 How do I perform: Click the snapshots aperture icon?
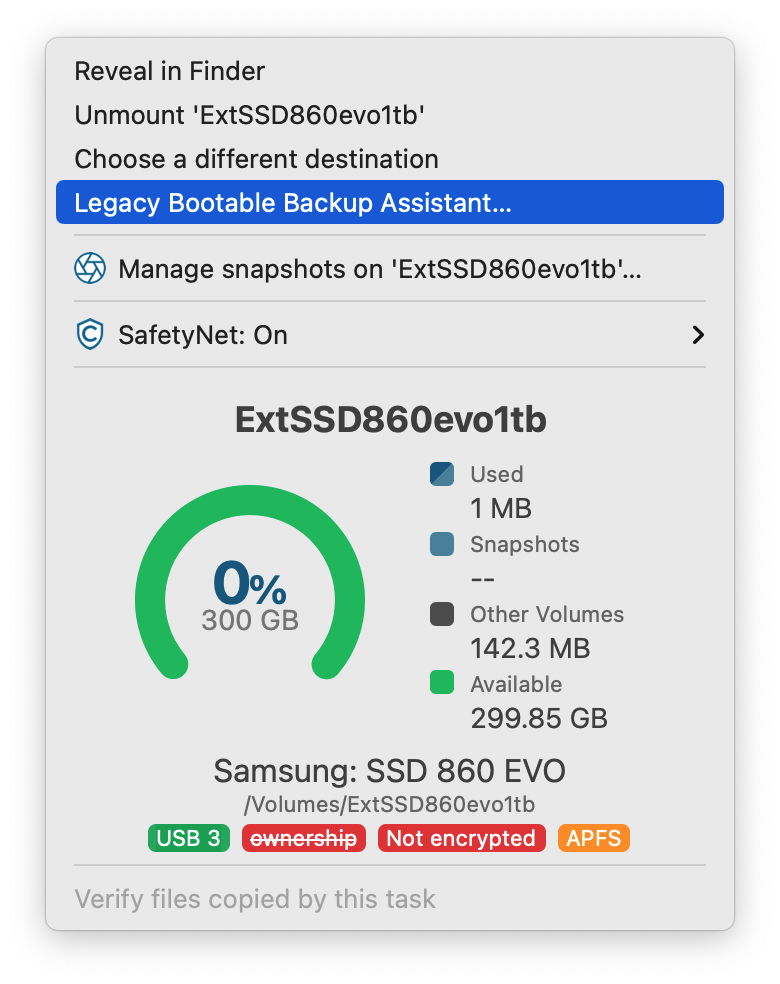tap(90, 269)
